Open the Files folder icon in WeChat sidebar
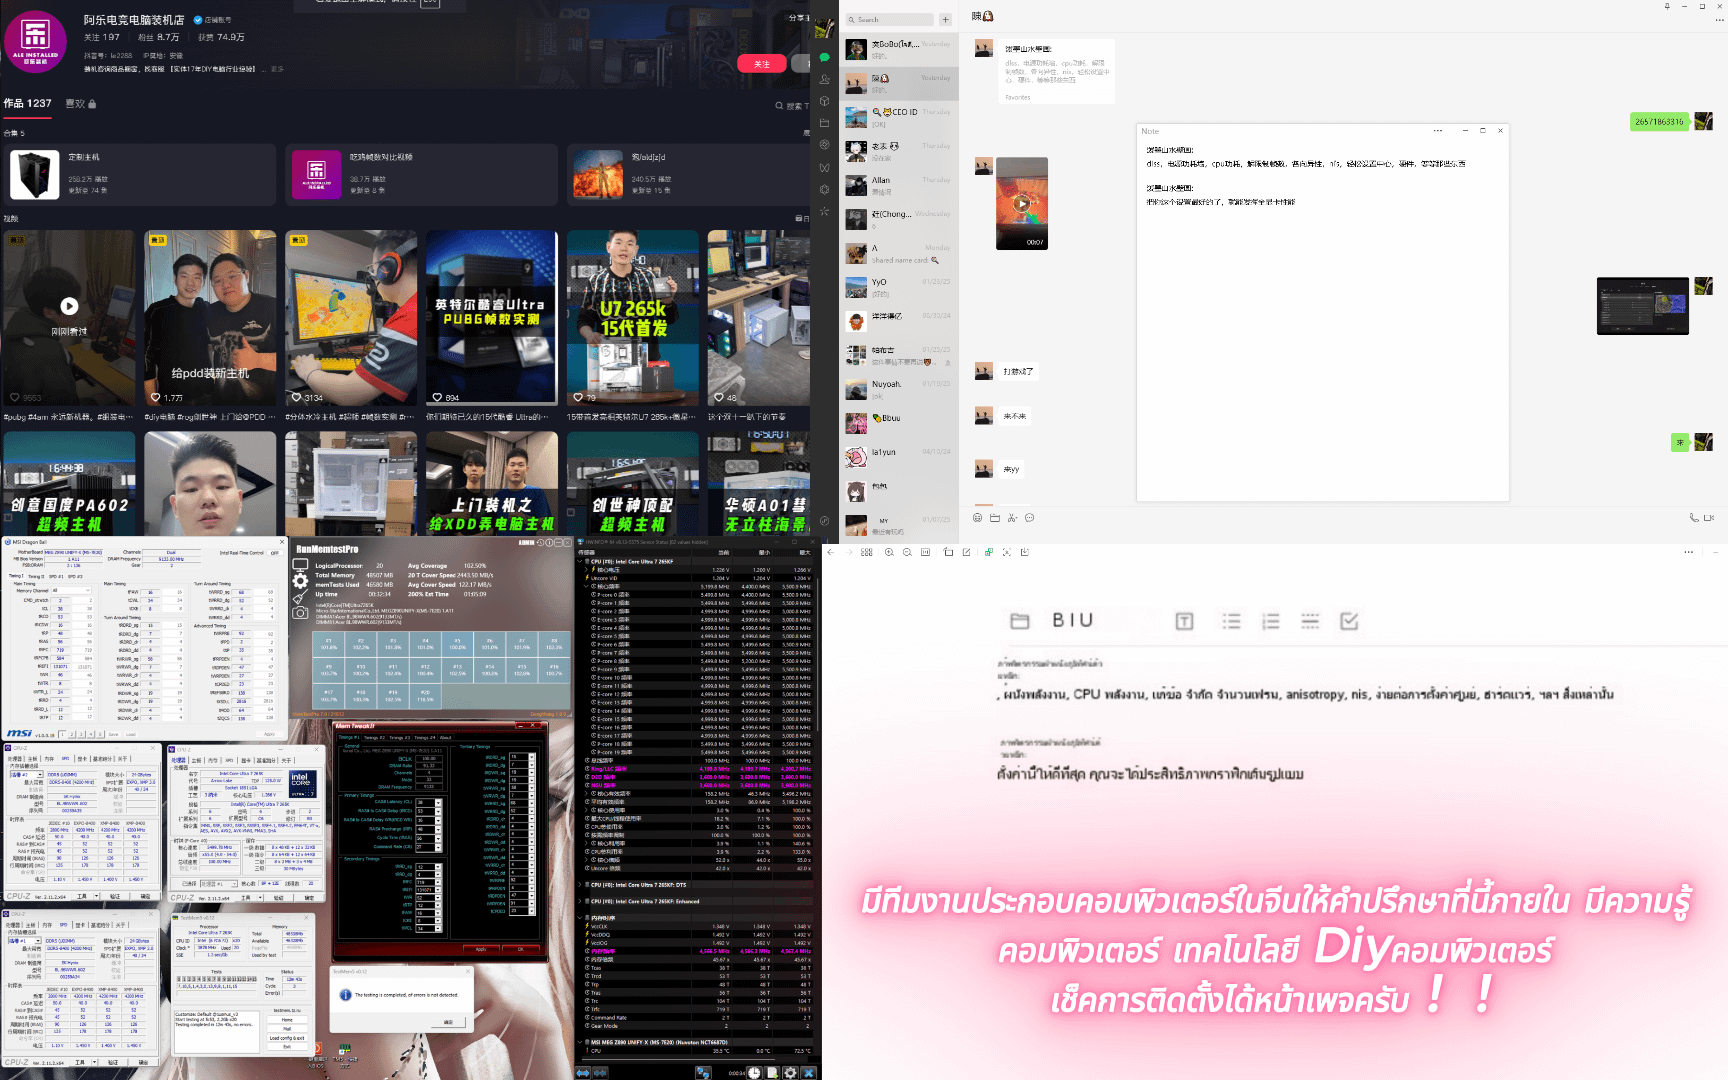 [824, 123]
